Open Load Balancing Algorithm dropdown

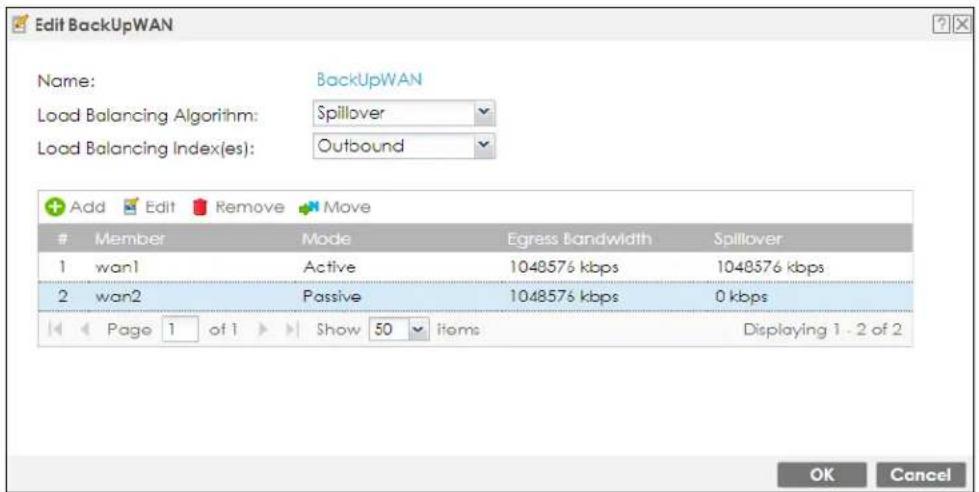484,114
